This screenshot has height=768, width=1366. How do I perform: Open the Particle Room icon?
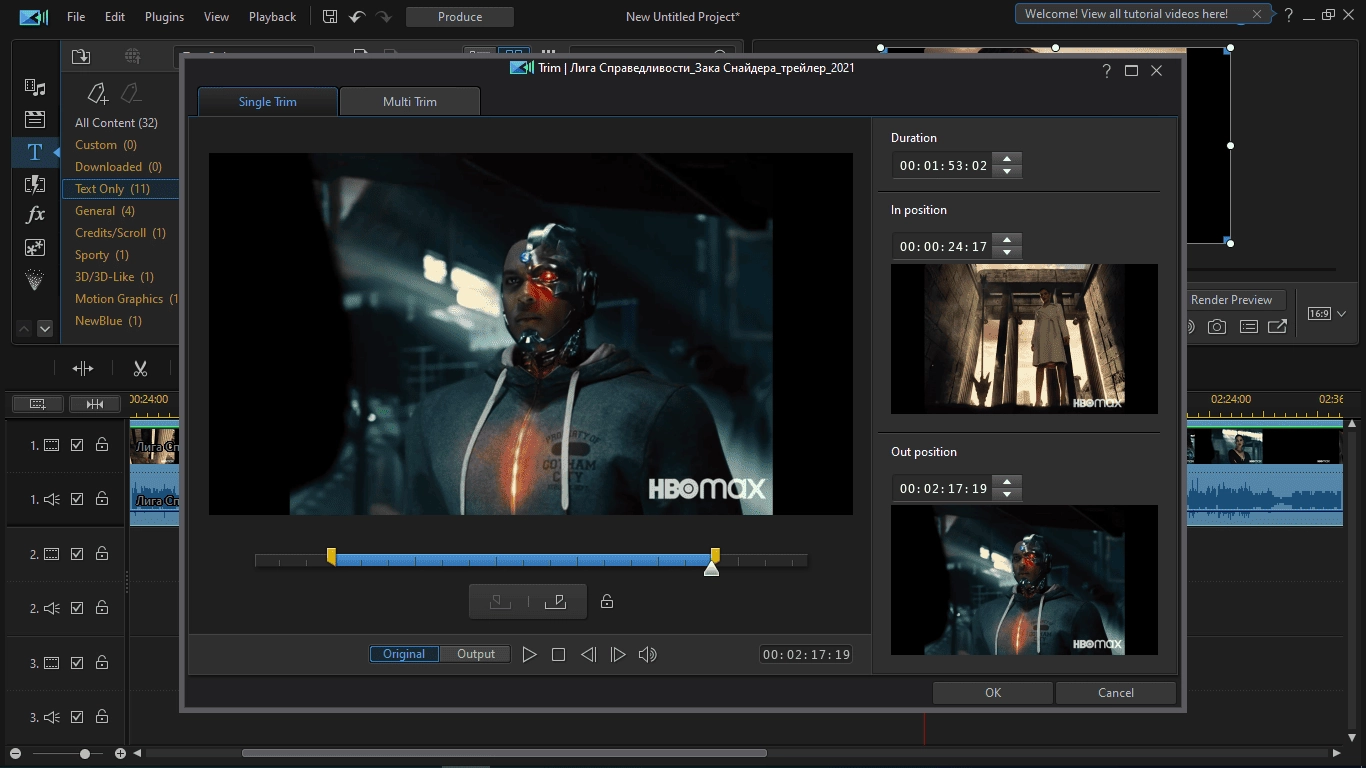(x=35, y=281)
